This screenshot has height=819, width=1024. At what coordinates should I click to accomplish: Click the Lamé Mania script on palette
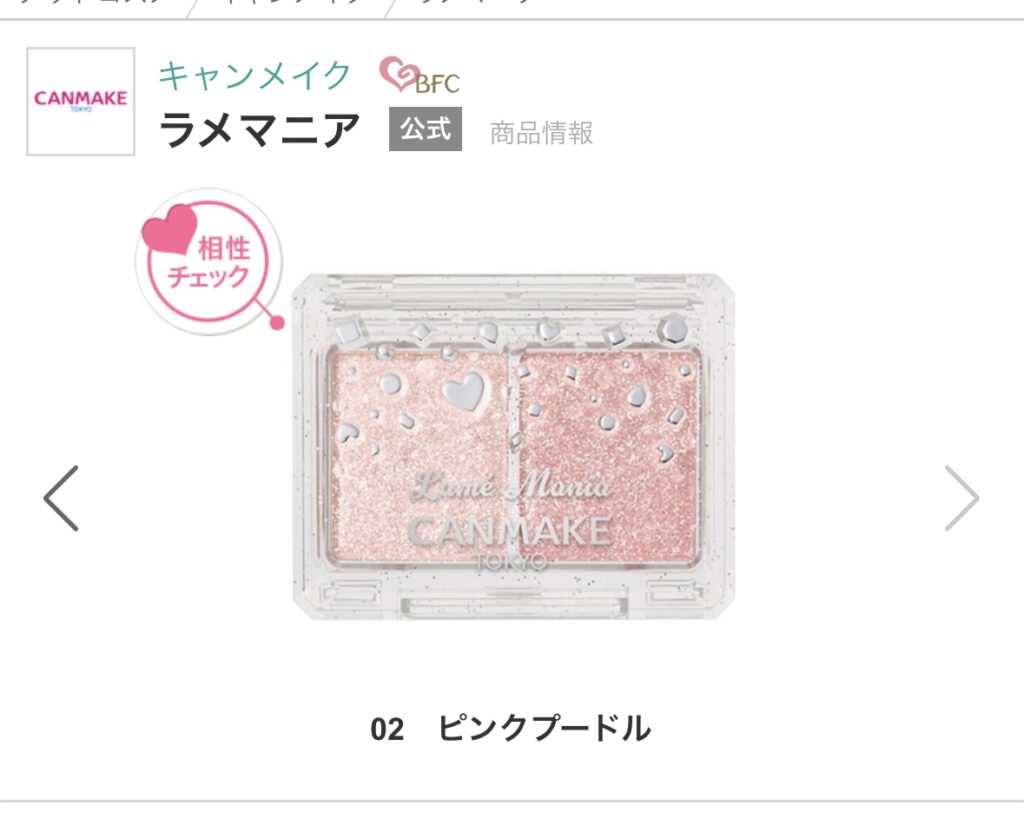tap(510, 486)
